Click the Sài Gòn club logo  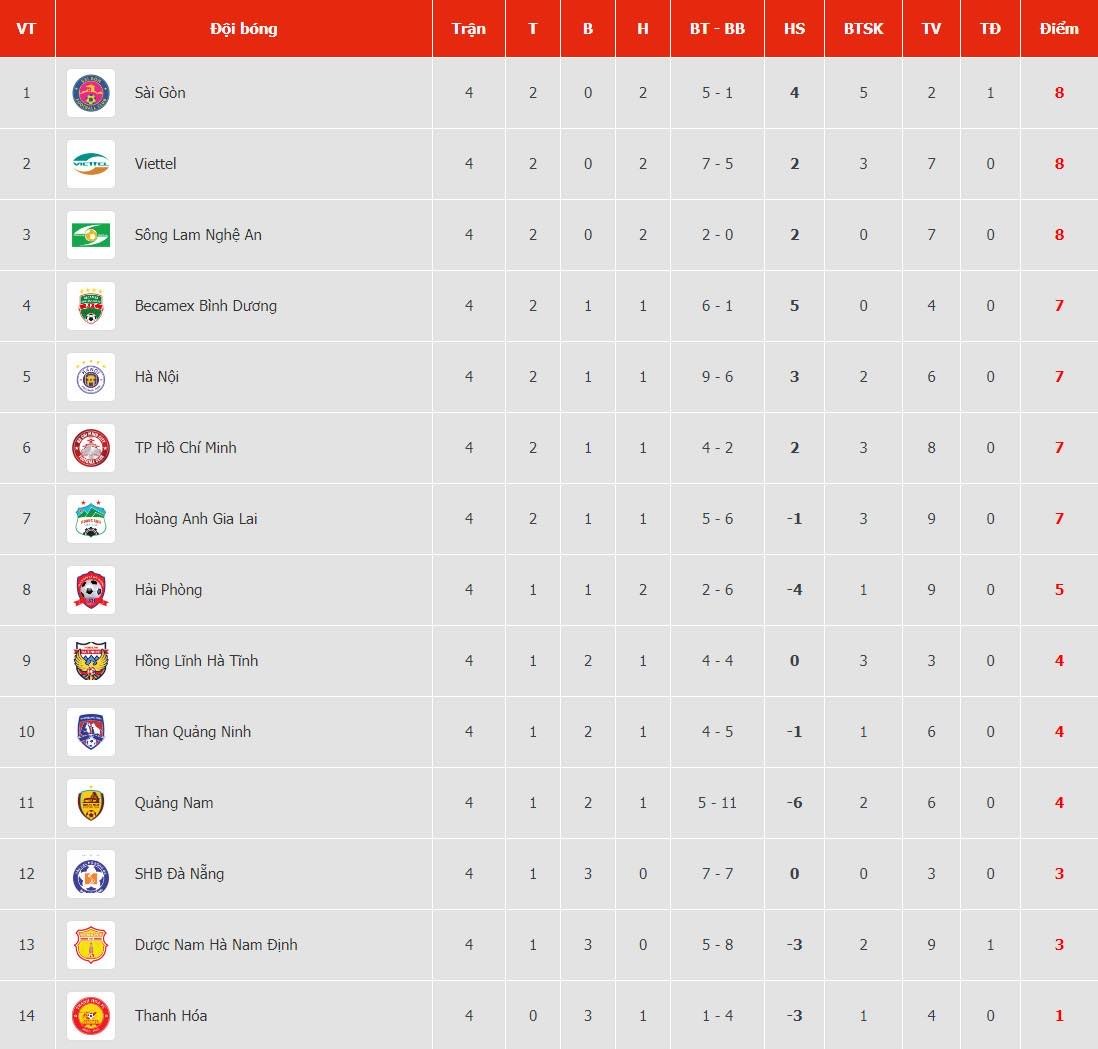pyautogui.click(x=90, y=92)
